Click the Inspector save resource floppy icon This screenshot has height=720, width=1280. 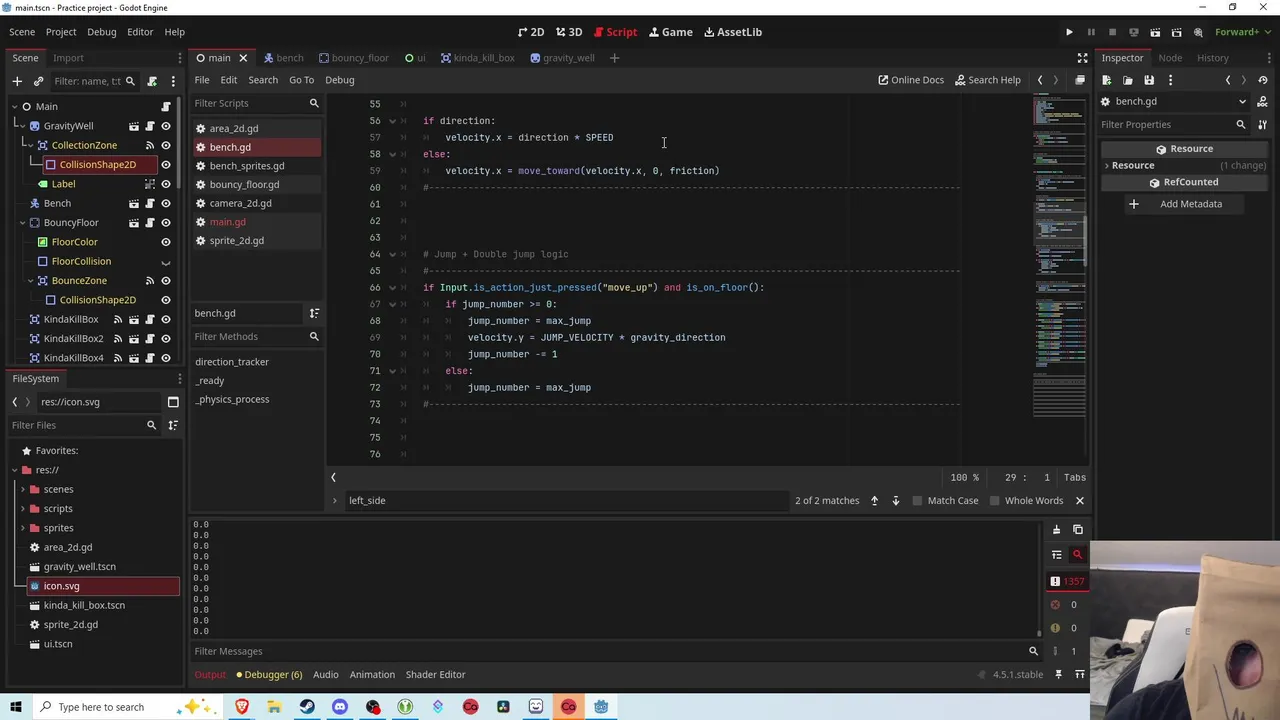tap(1149, 80)
